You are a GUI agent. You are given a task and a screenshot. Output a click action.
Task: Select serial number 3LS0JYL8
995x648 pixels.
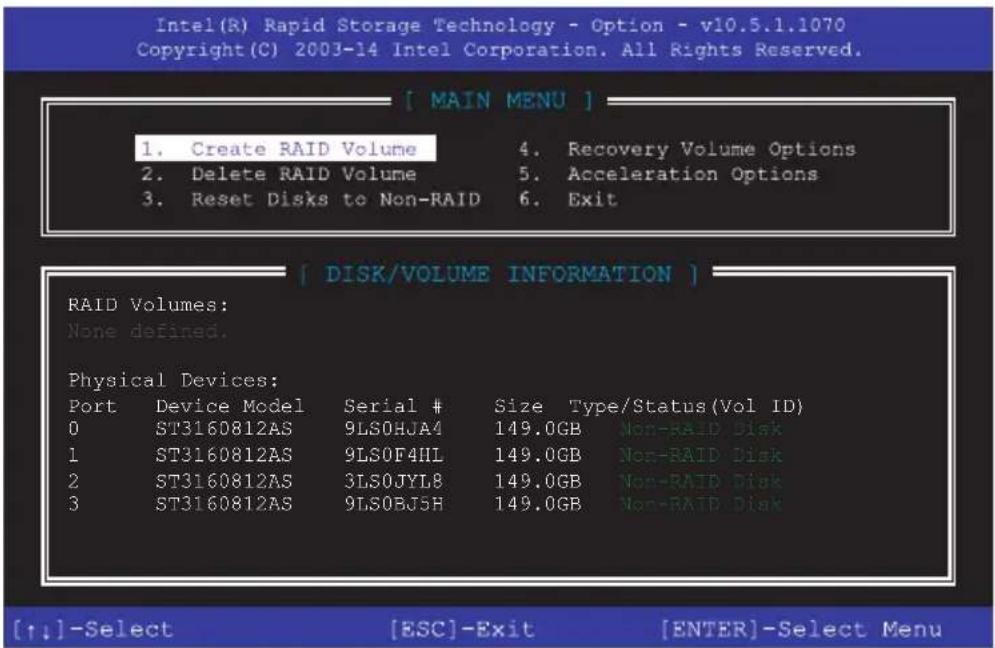coord(393,481)
